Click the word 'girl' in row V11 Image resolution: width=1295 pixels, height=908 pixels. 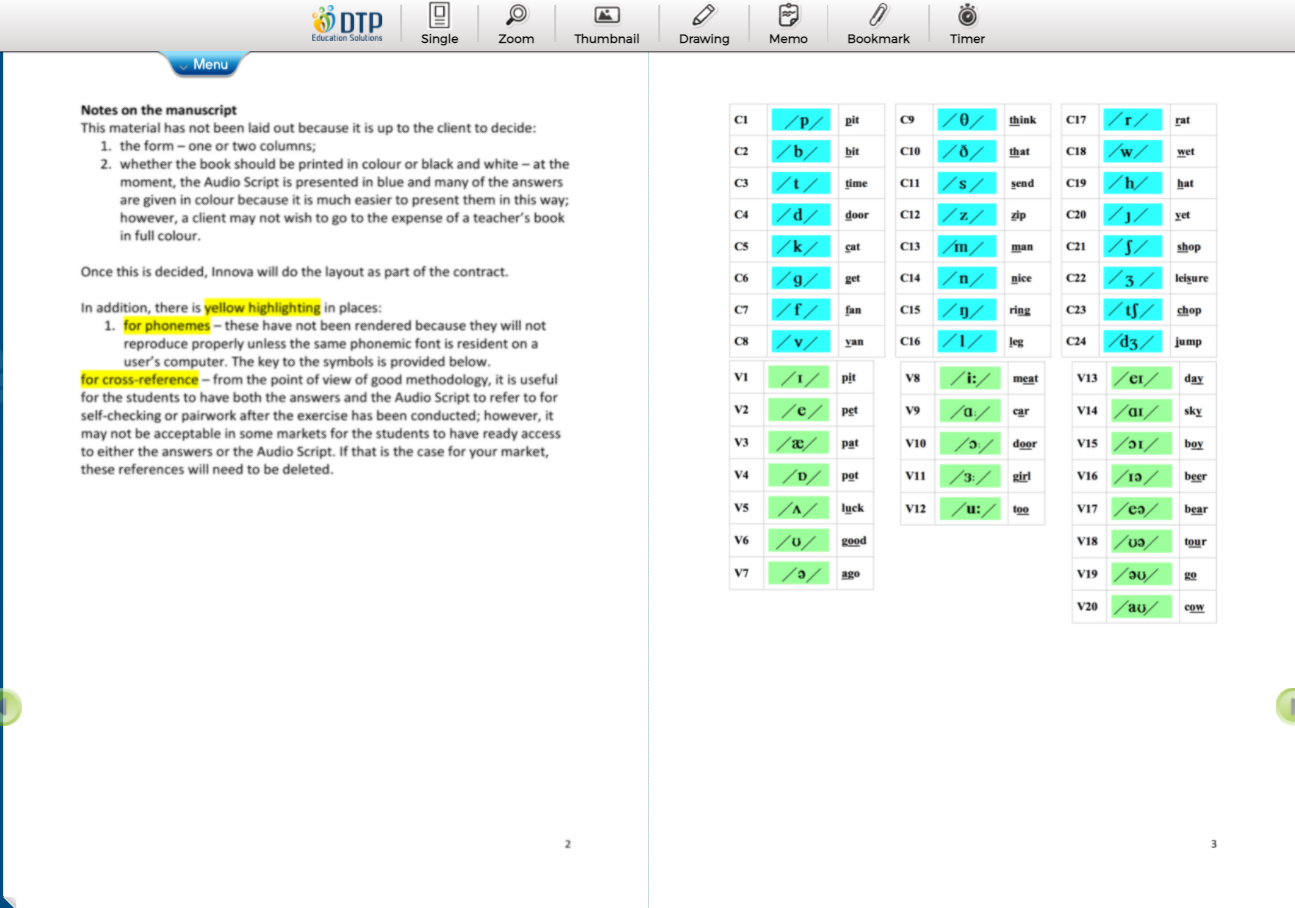tap(1021, 476)
